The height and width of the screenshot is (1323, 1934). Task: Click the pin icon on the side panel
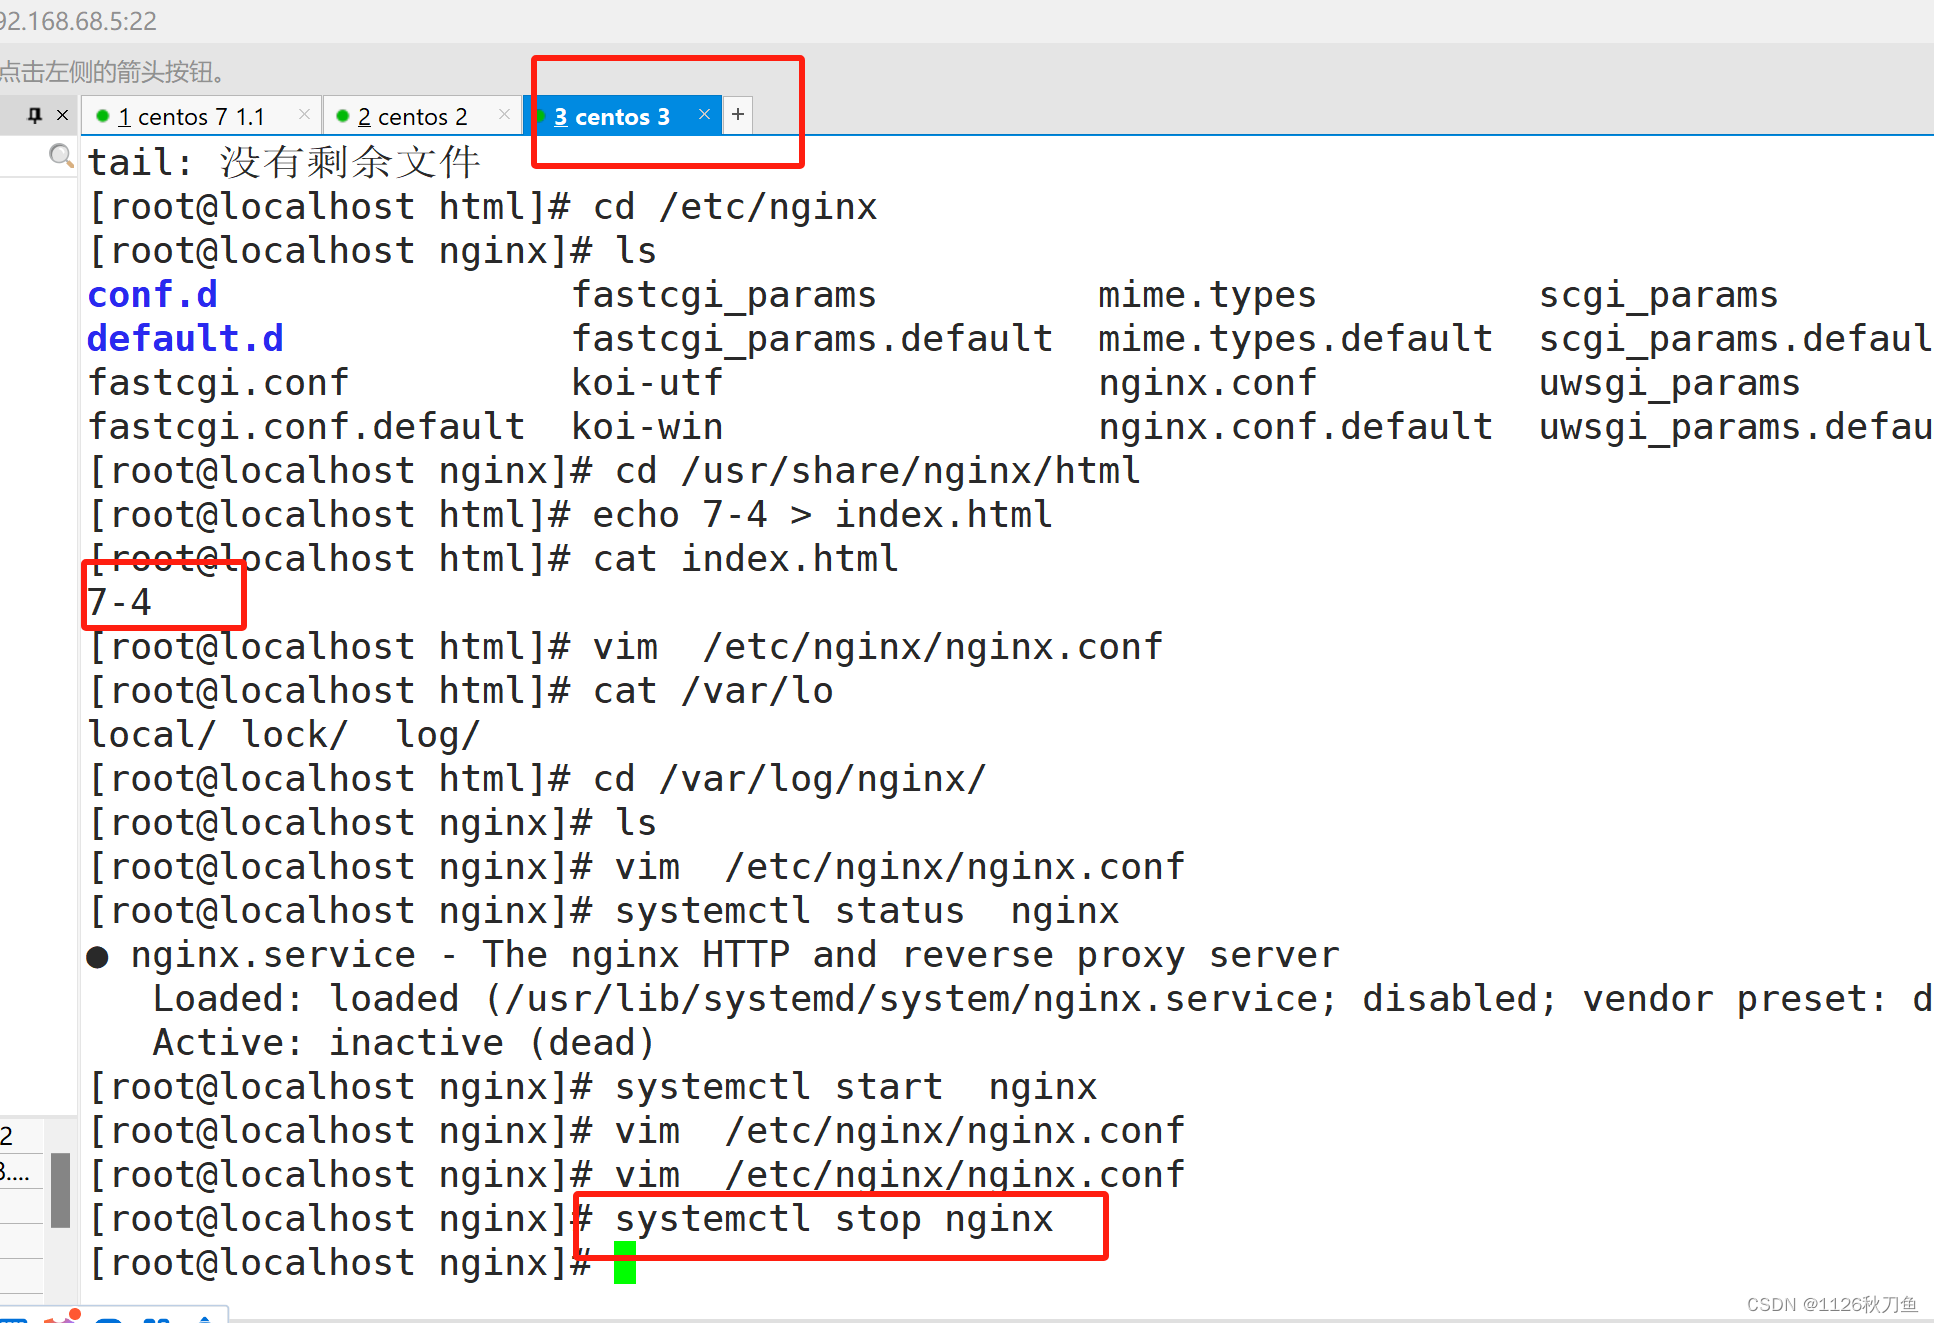tap(35, 115)
